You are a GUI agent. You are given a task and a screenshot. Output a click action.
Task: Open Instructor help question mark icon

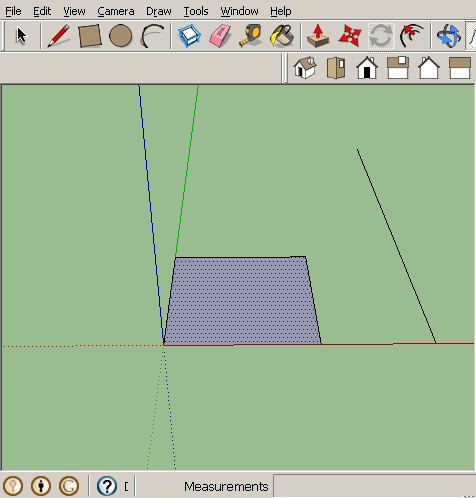pos(107,486)
